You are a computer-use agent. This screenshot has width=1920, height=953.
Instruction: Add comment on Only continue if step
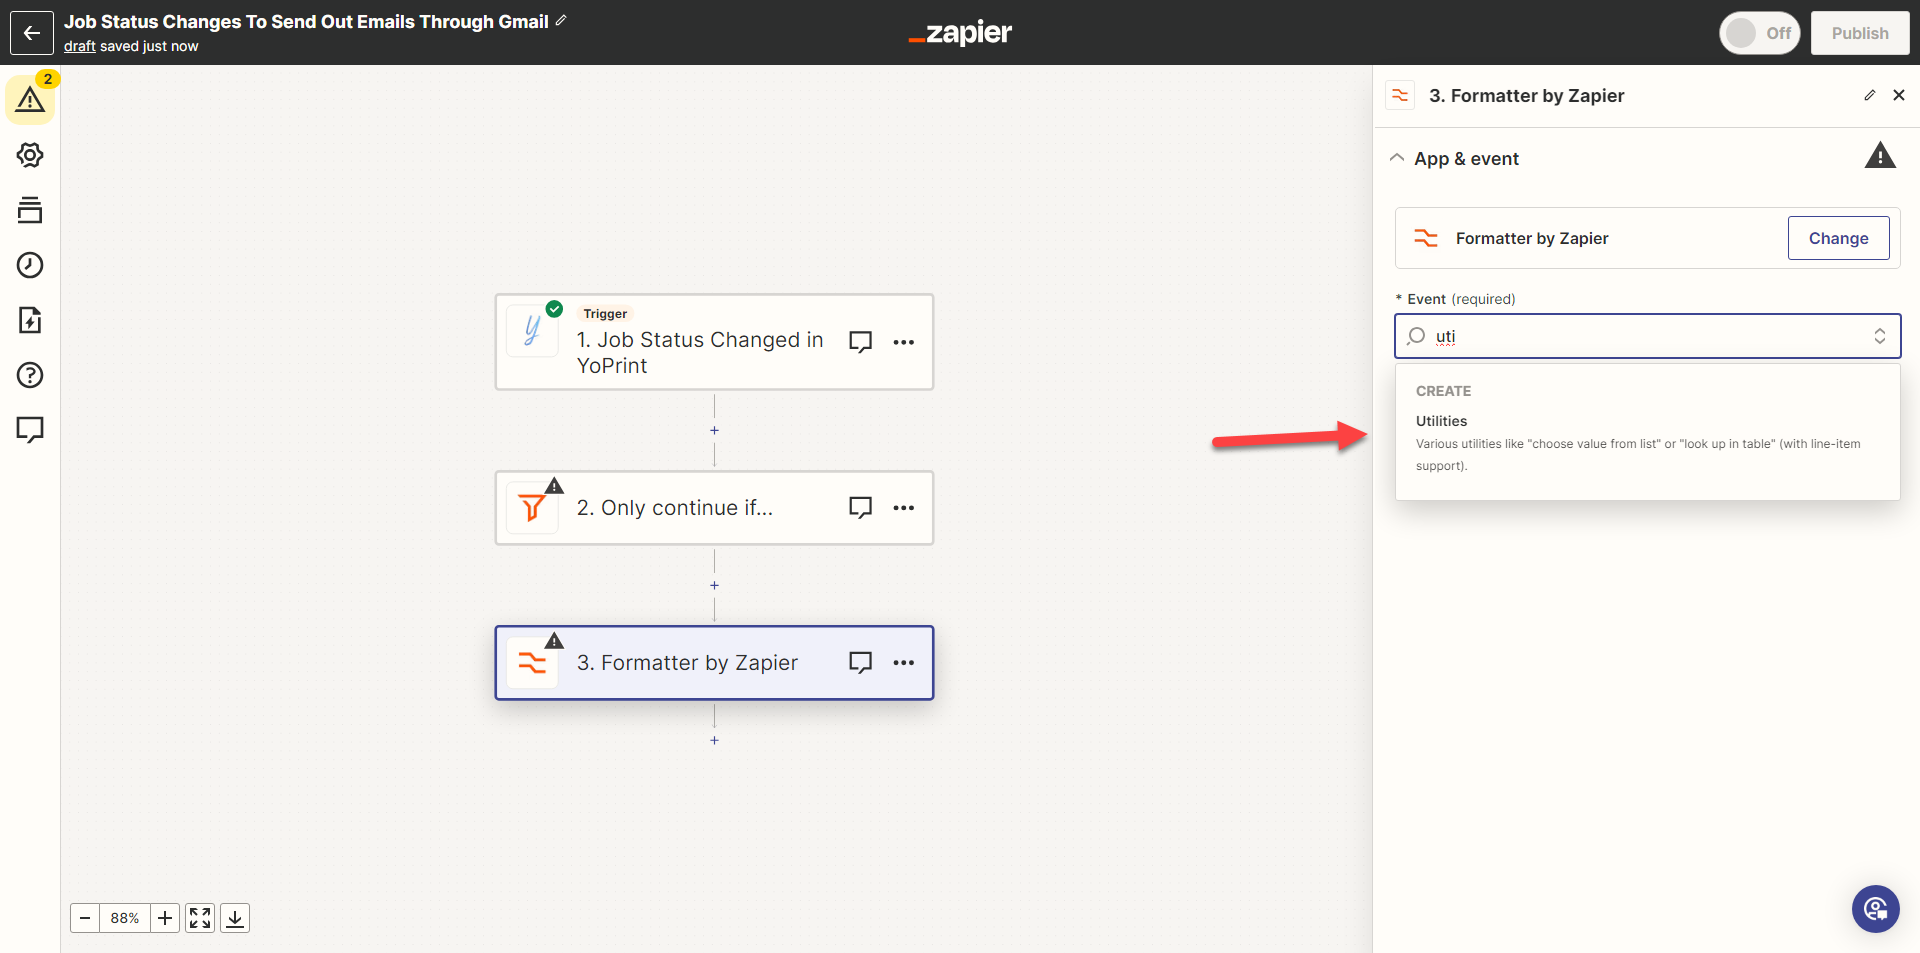[x=860, y=508]
